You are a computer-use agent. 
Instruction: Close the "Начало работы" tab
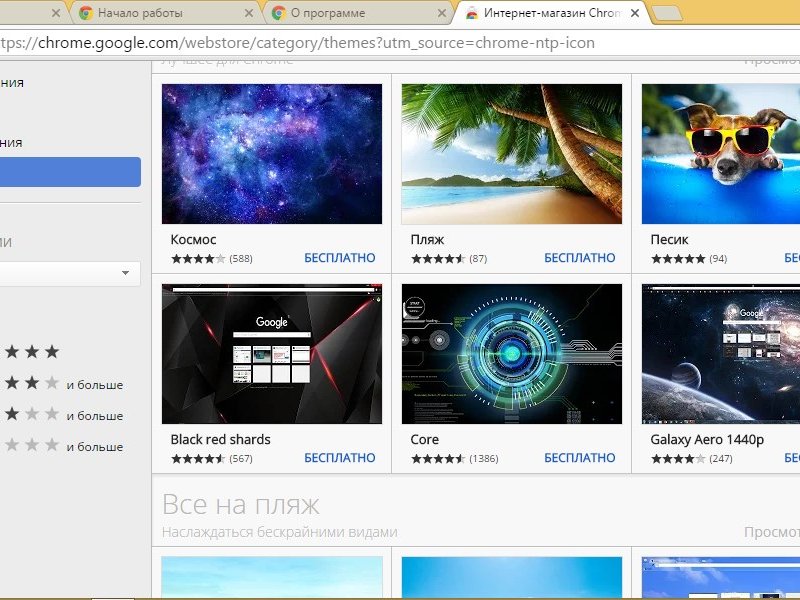tap(248, 13)
